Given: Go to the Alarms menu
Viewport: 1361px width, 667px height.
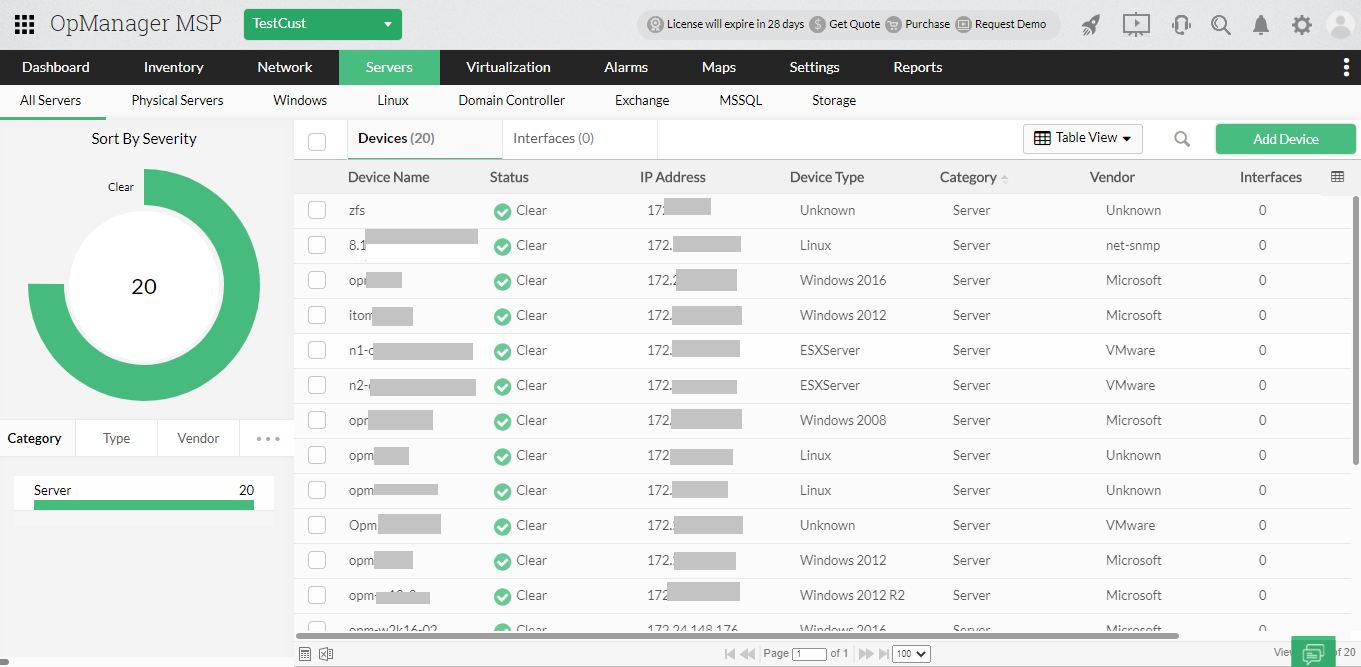Looking at the screenshot, I should [626, 67].
